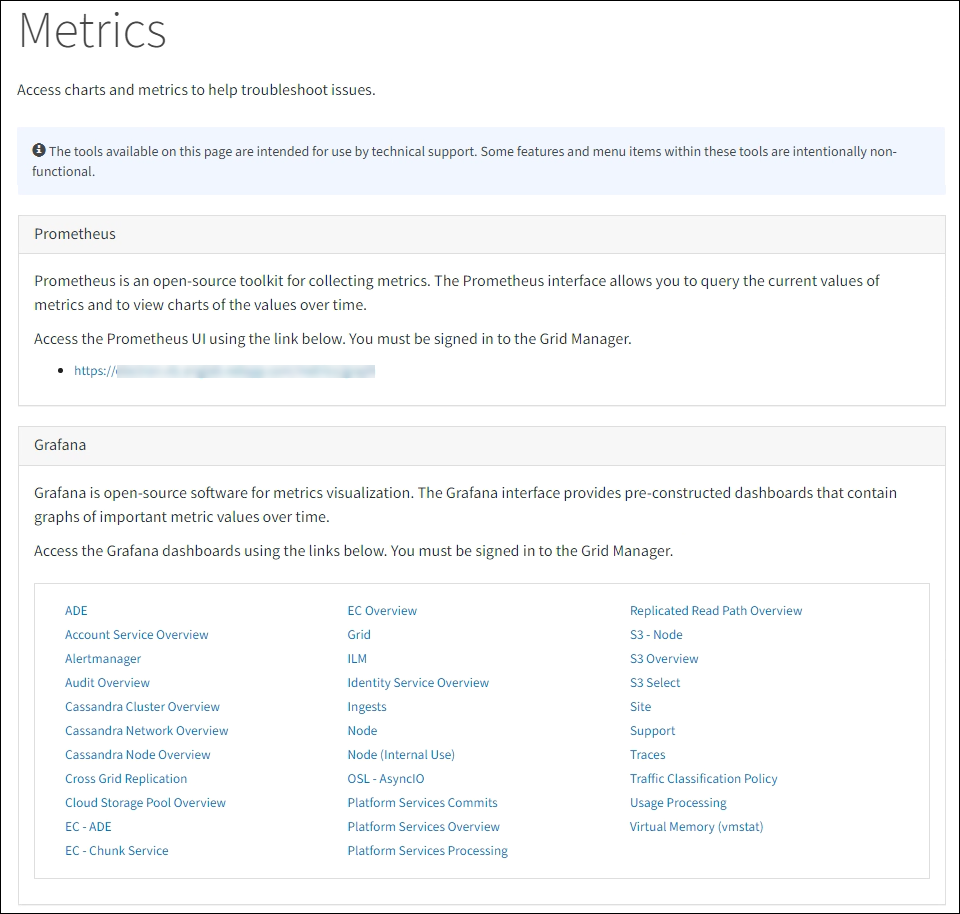Open Cassandra Cluster Overview dashboard
This screenshot has width=960, height=914.
point(142,707)
